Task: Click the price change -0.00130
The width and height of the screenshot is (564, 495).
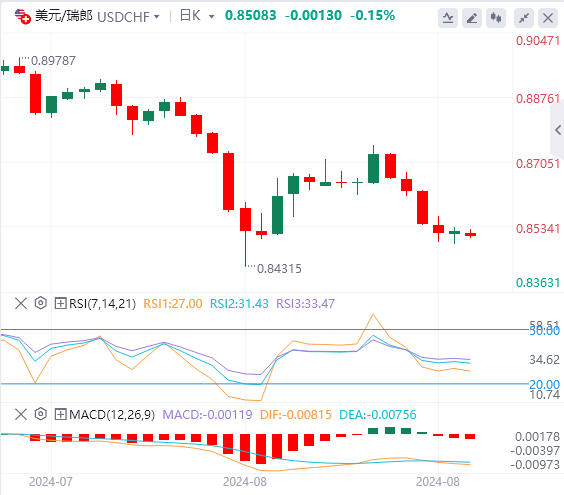Action: pos(313,15)
